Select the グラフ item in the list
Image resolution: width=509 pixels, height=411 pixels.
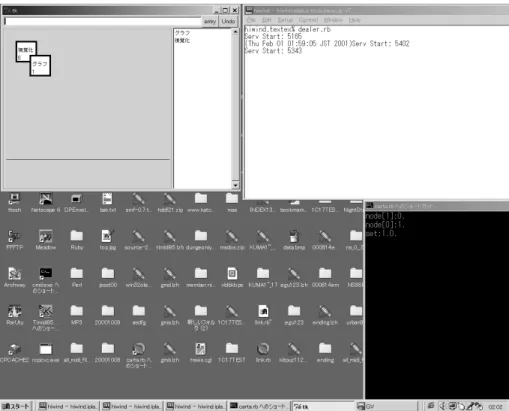tap(182, 33)
